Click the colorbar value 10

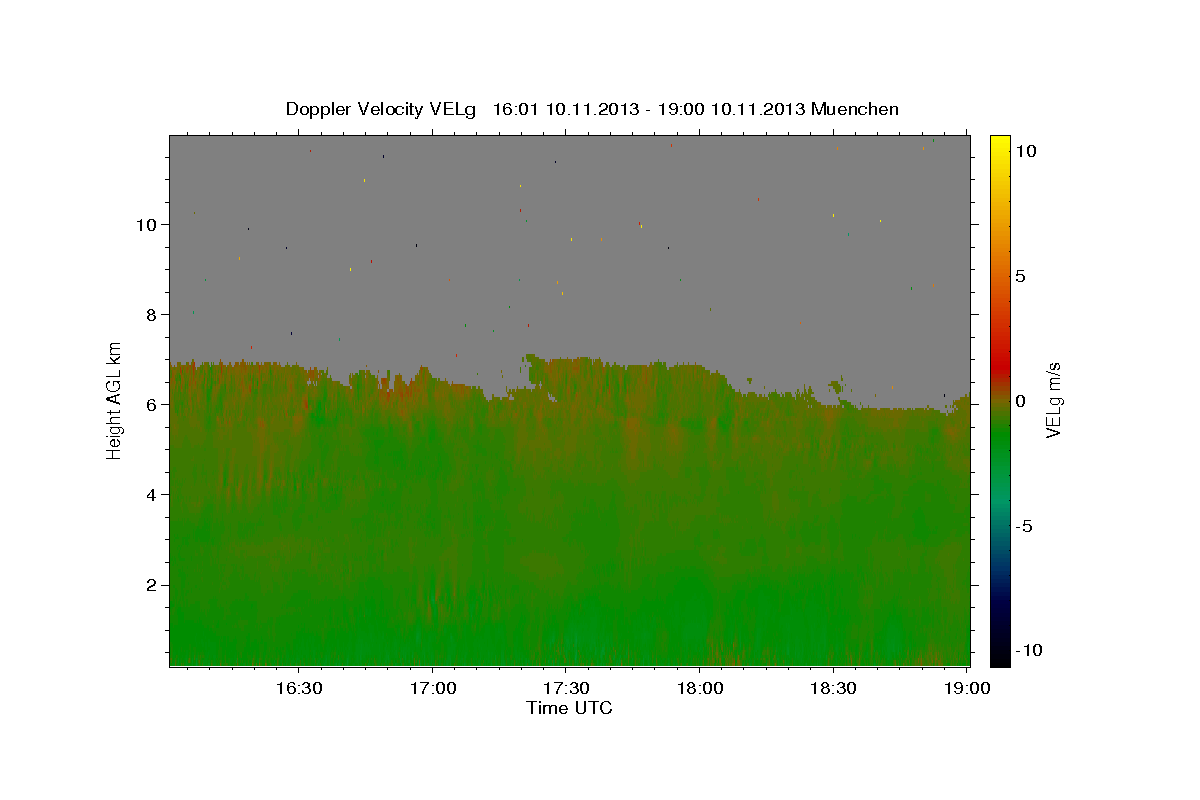1025,151
